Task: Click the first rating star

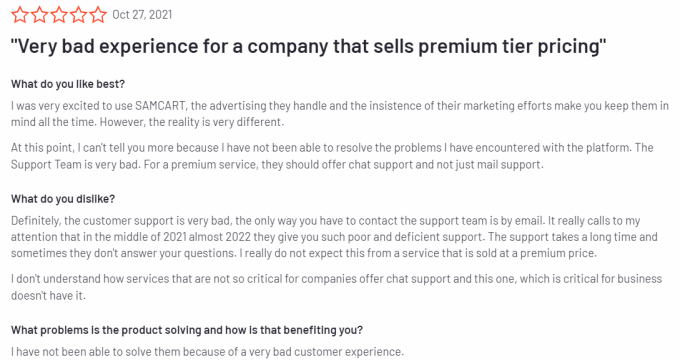Action: click(20, 15)
